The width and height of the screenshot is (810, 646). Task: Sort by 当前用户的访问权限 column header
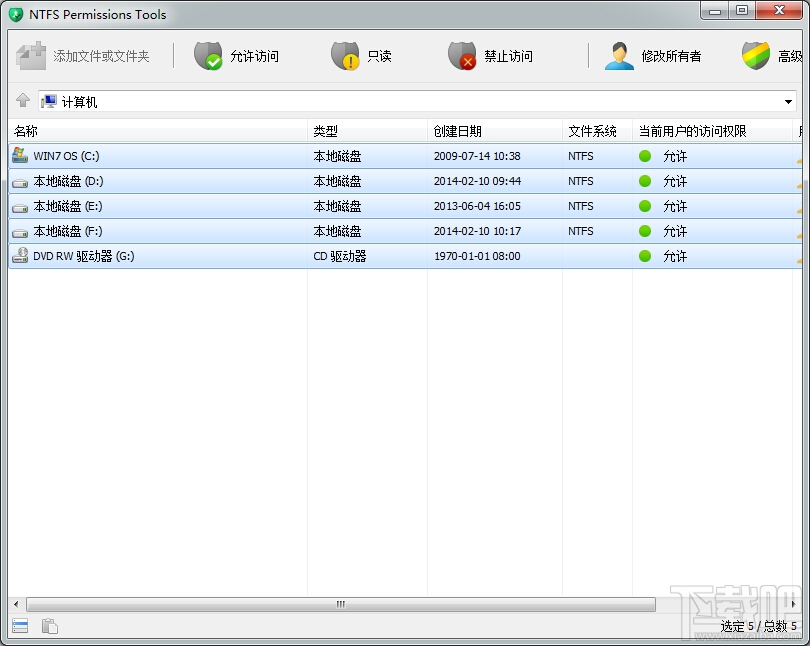[713, 131]
